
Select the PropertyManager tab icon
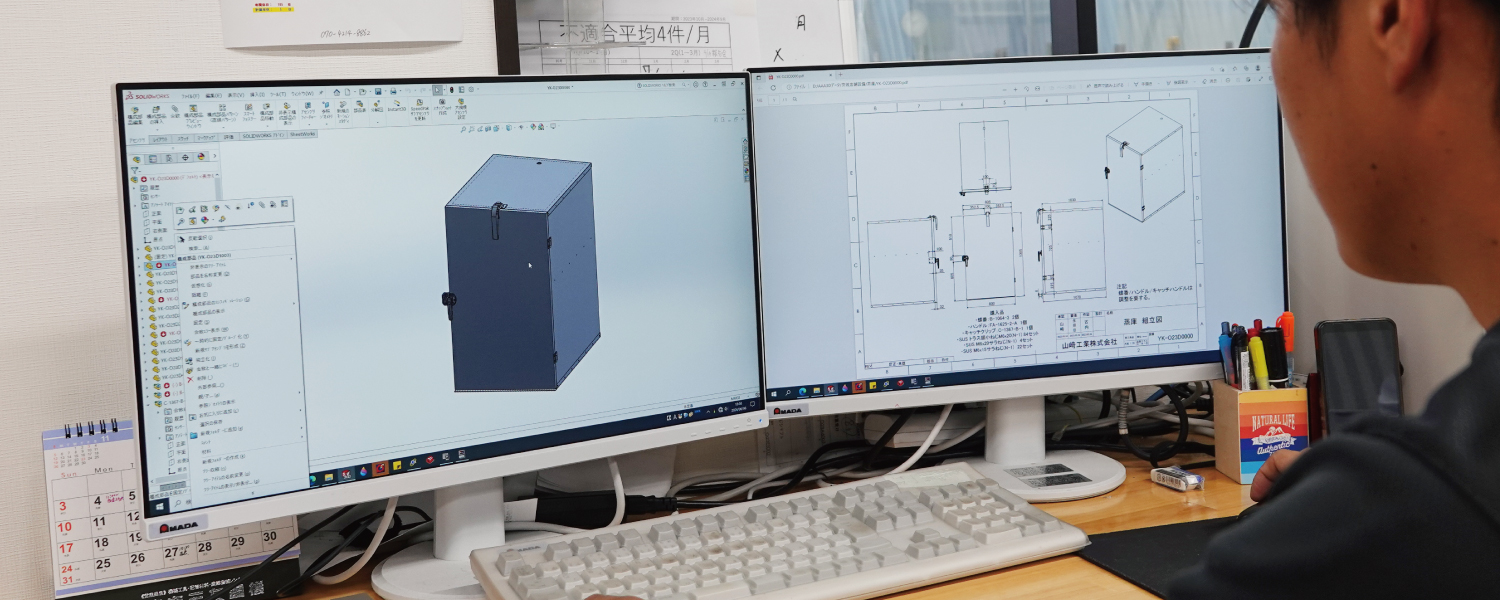coord(152,159)
